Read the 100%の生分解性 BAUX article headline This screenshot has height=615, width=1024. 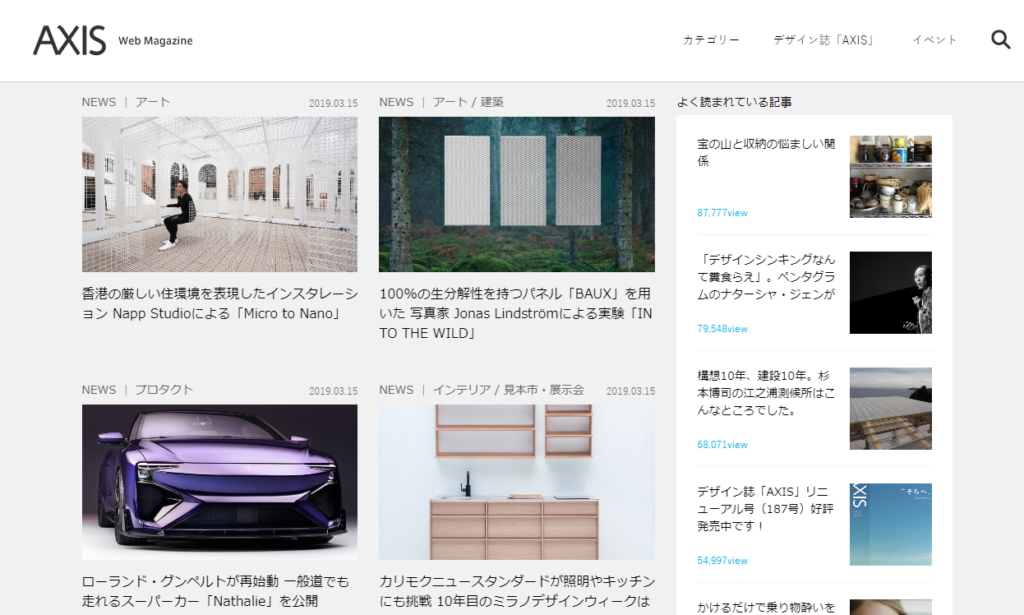516,313
